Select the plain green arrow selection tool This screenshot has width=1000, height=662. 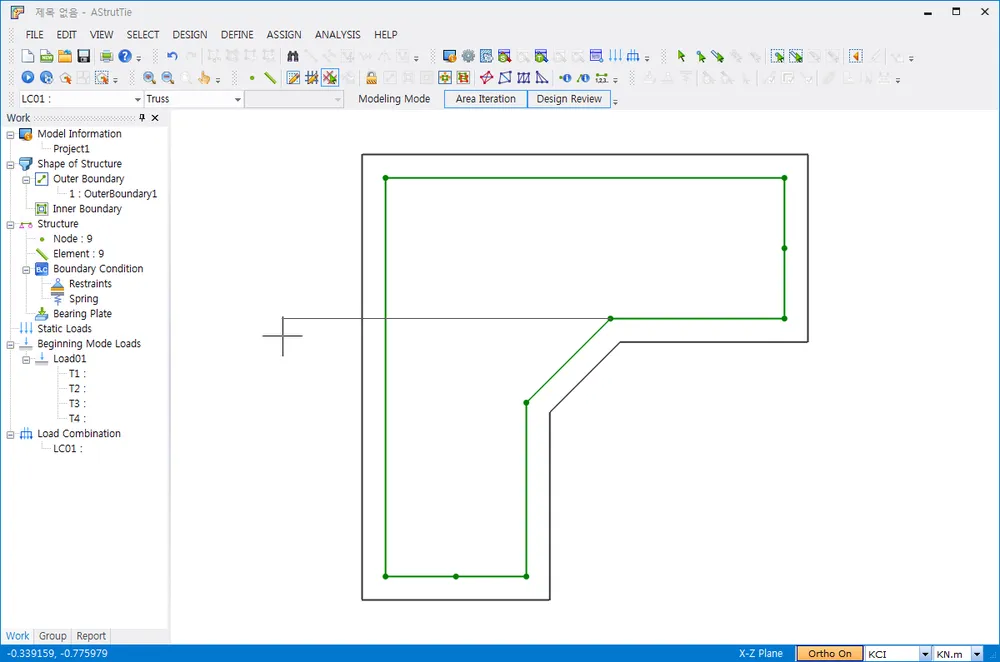681,56
